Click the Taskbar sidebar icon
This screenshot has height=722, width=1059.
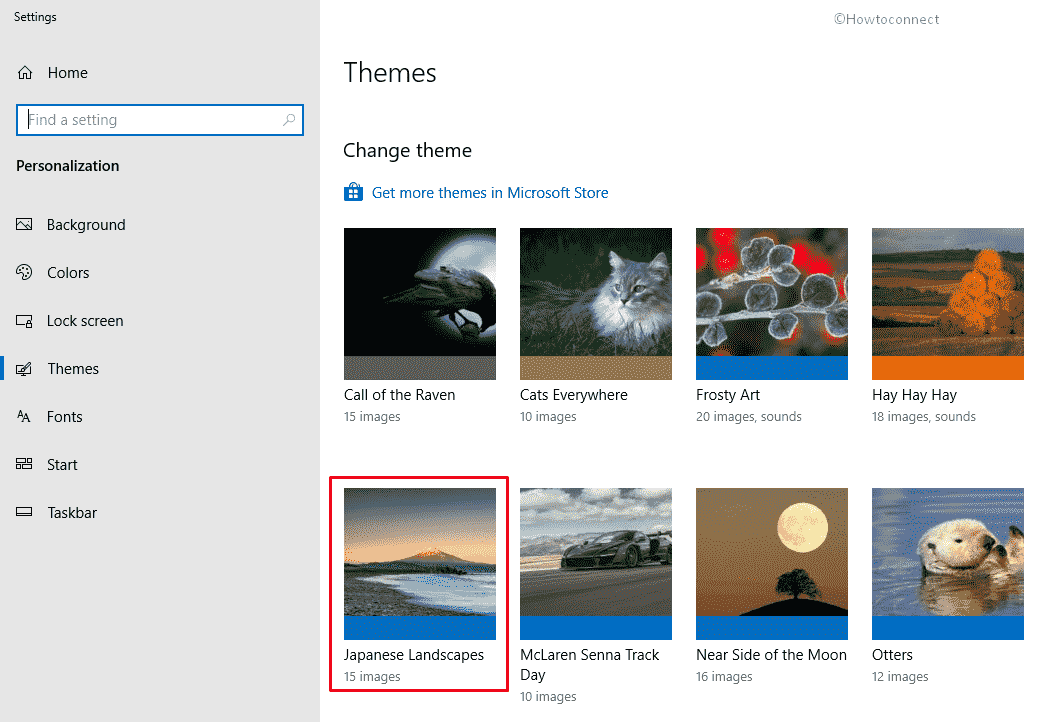coord(22,512)
